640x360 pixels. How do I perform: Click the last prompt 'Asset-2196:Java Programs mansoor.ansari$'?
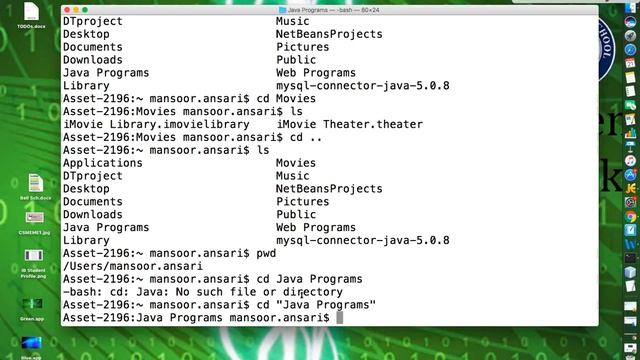click(x=196, y=318)
